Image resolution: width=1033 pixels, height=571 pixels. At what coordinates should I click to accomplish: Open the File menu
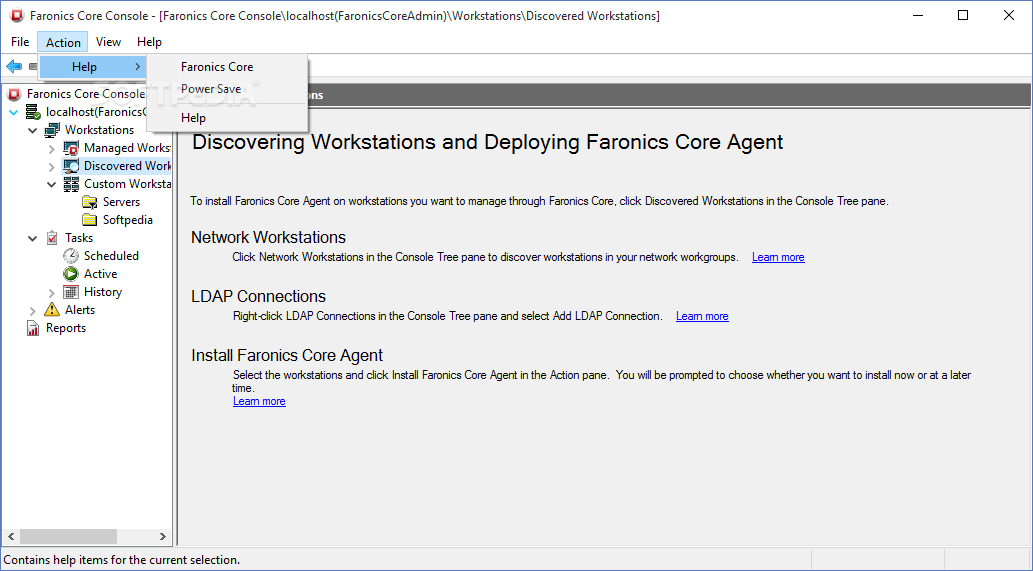coord(20,42)
